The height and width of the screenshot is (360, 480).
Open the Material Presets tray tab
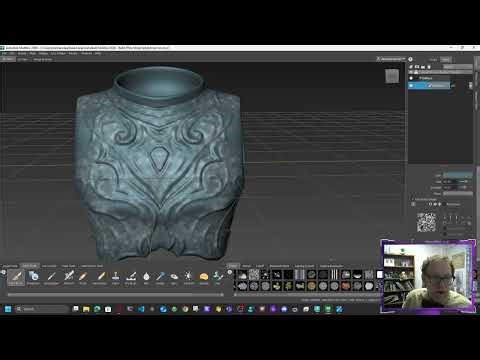280,266
